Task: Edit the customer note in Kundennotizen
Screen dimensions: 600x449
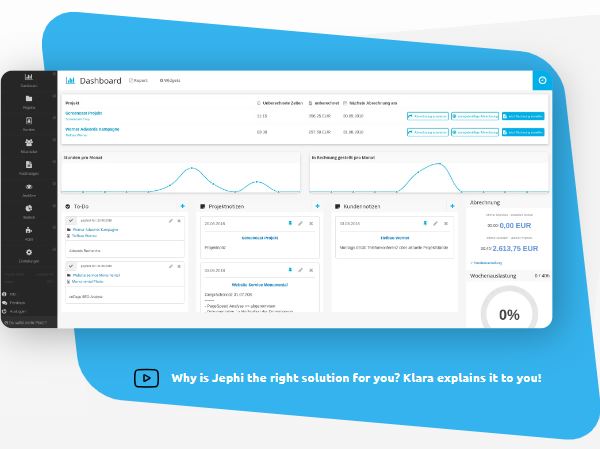Action: (435, 223)
